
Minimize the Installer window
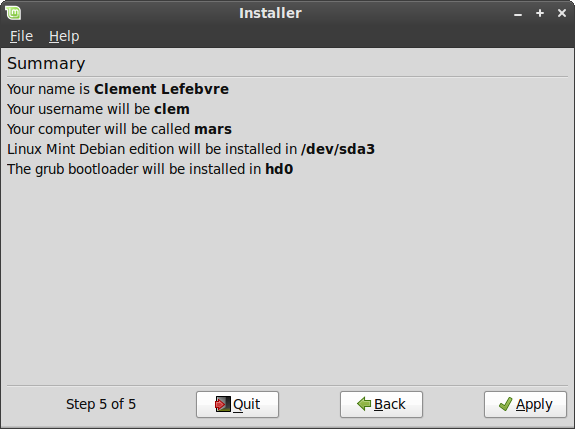point(518,14)
